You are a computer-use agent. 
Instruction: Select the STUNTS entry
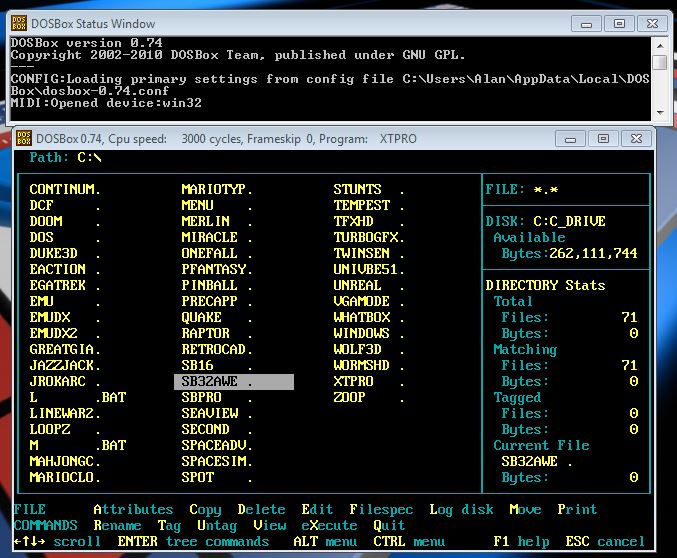pos(369,190)
